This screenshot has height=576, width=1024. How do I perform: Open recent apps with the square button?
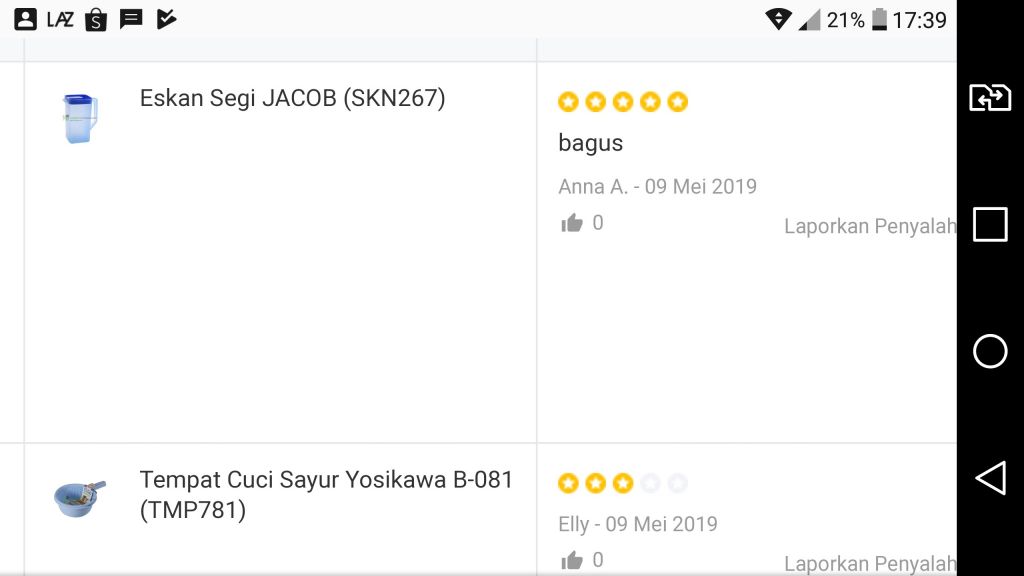pos(990,225)
